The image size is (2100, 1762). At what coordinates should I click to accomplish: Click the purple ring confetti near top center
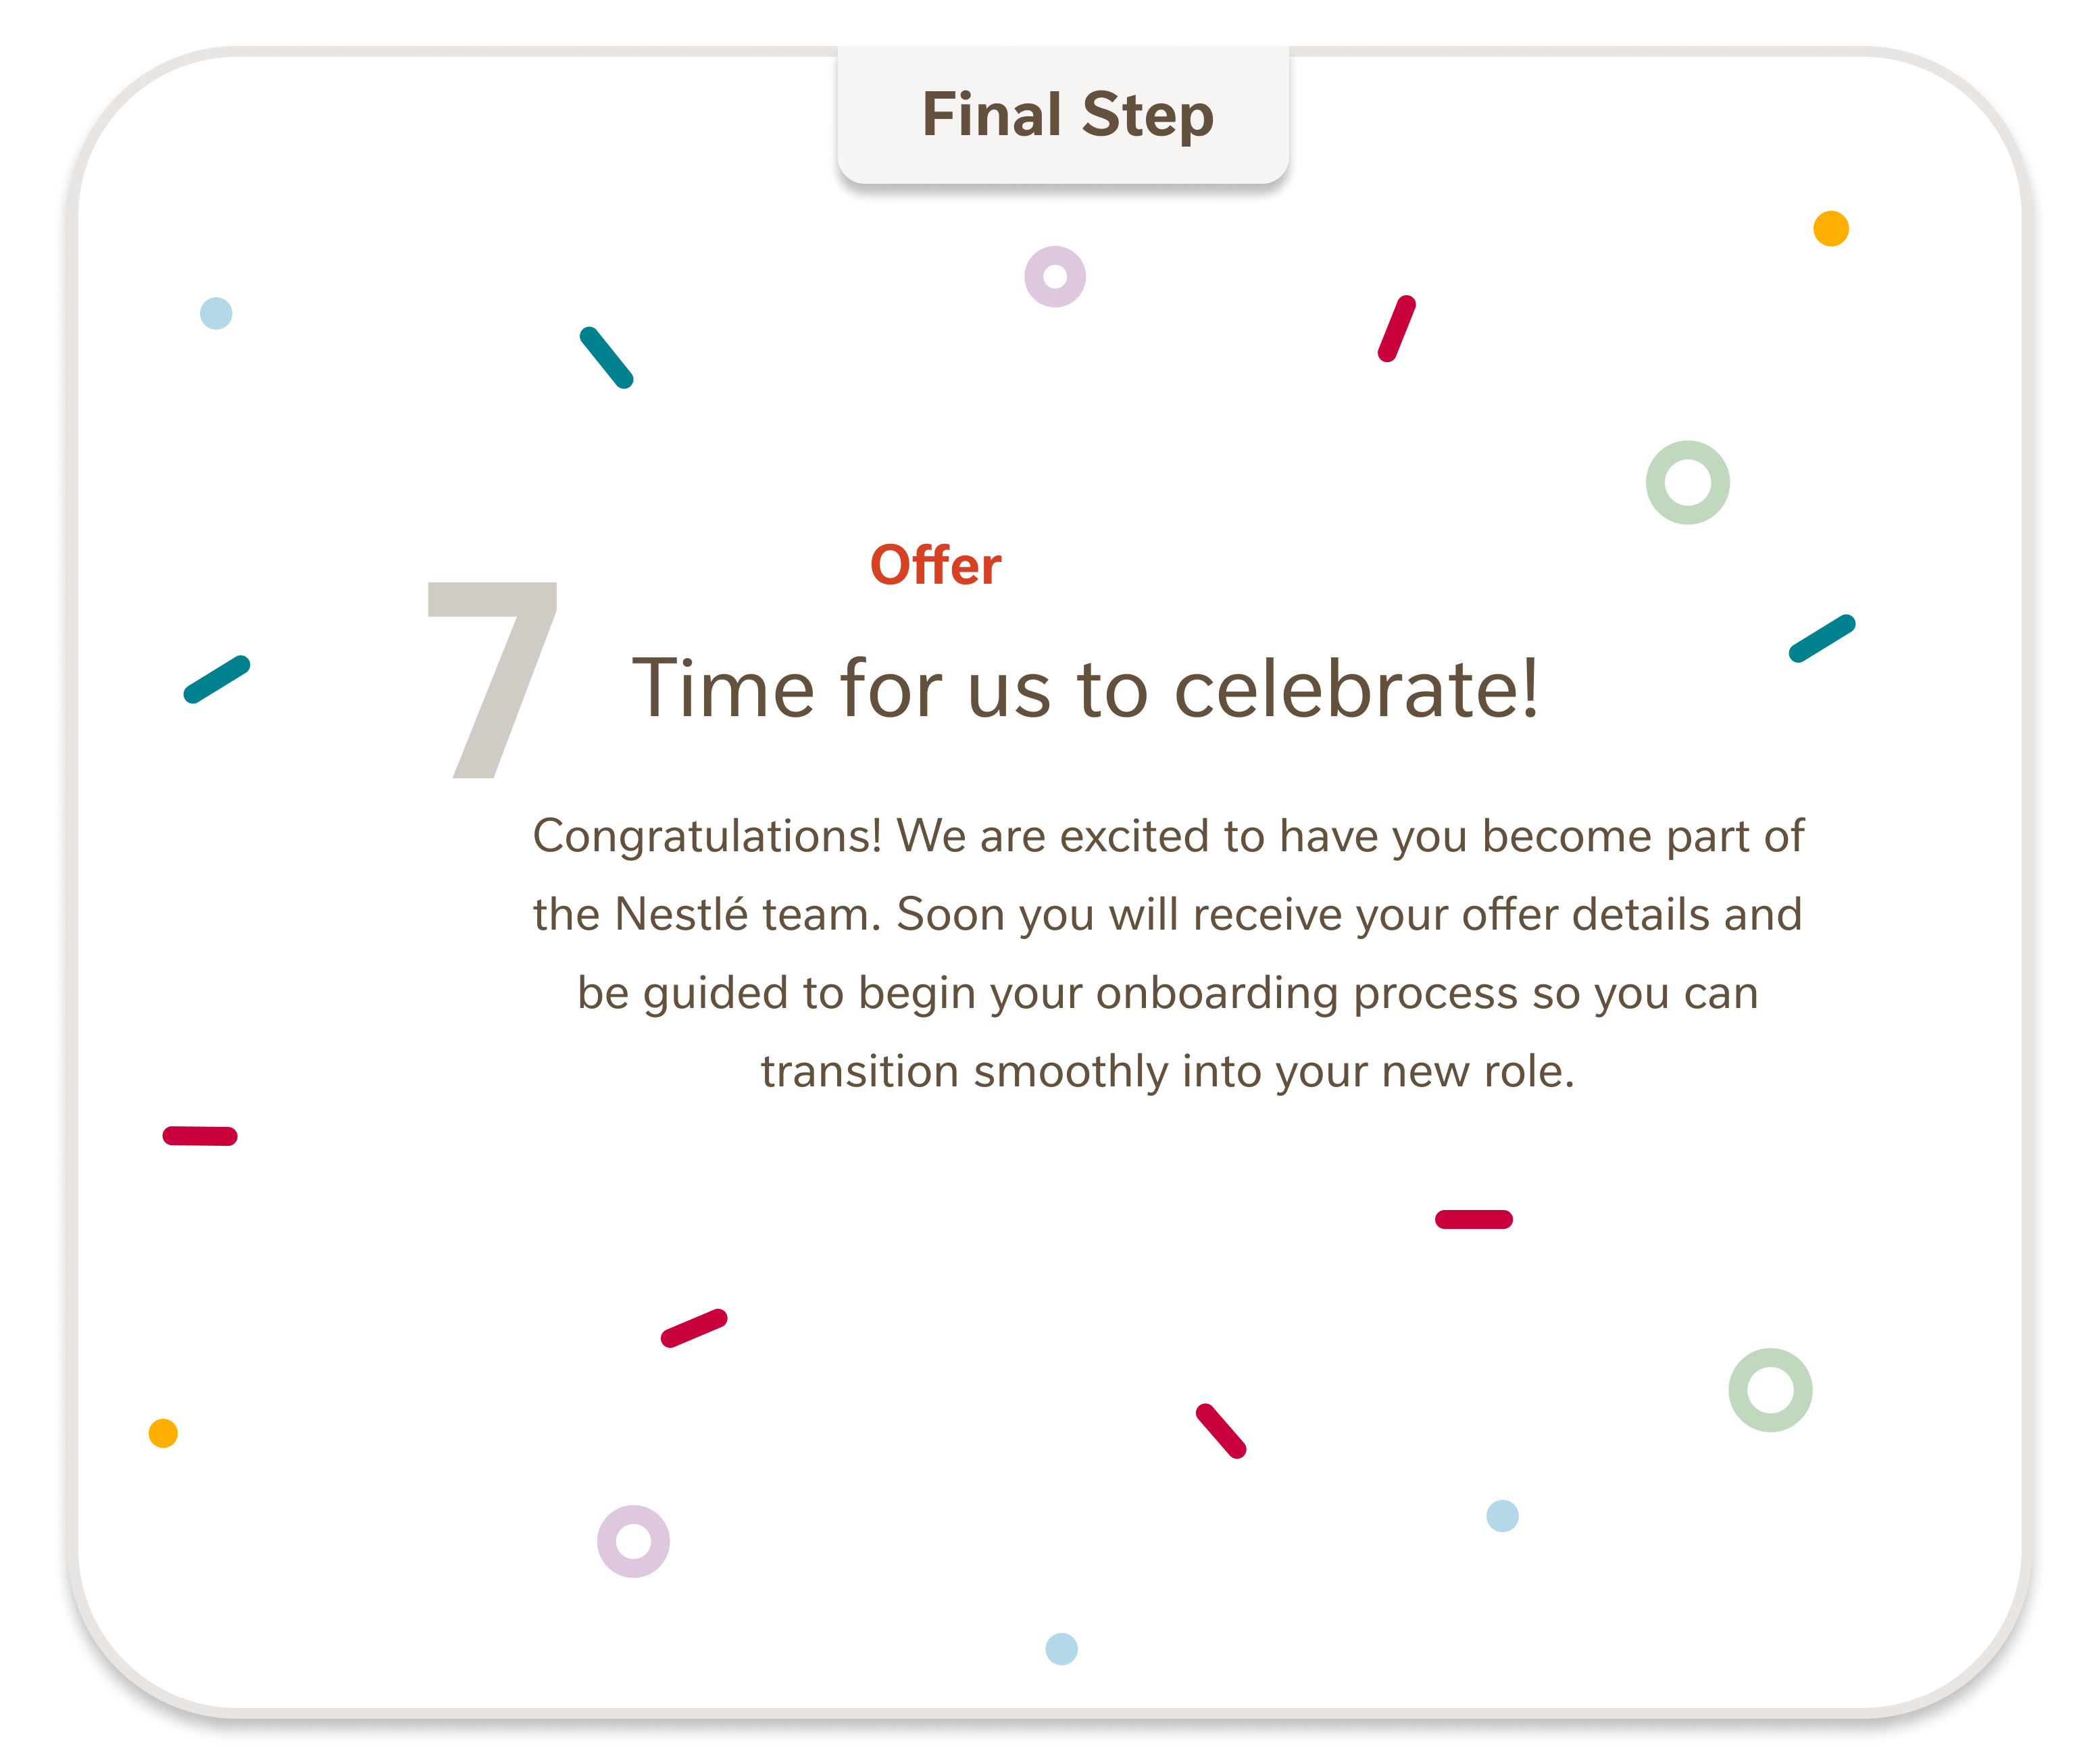point(1055,277)
